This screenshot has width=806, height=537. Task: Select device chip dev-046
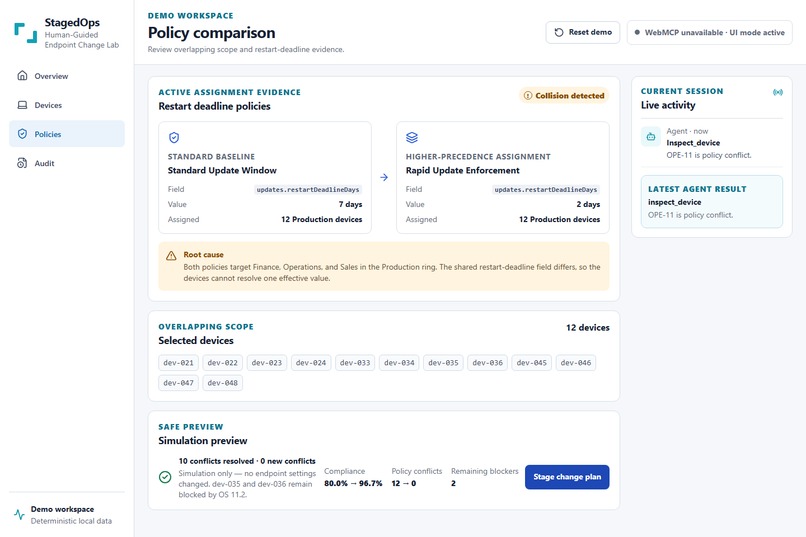[x=576, y=363]
